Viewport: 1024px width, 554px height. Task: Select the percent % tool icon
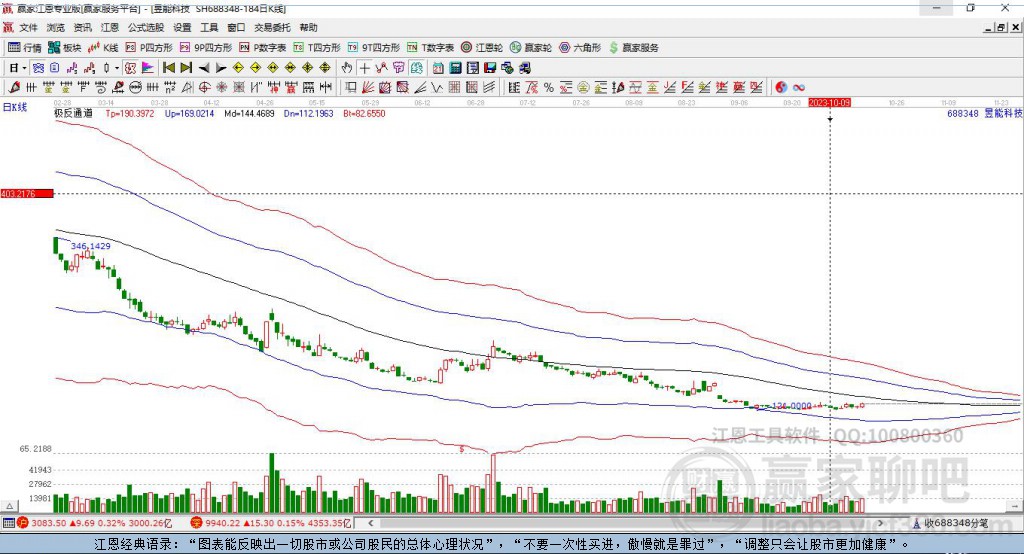[x=549, y=87]
